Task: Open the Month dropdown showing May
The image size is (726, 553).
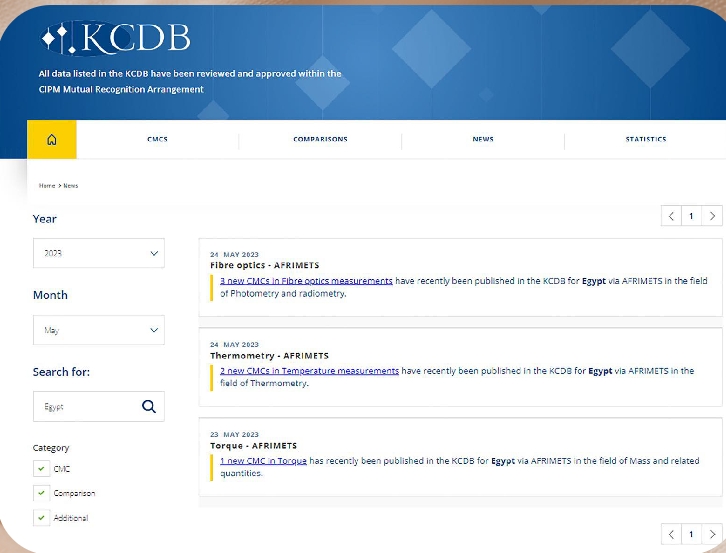Action: tap(99, 330)
